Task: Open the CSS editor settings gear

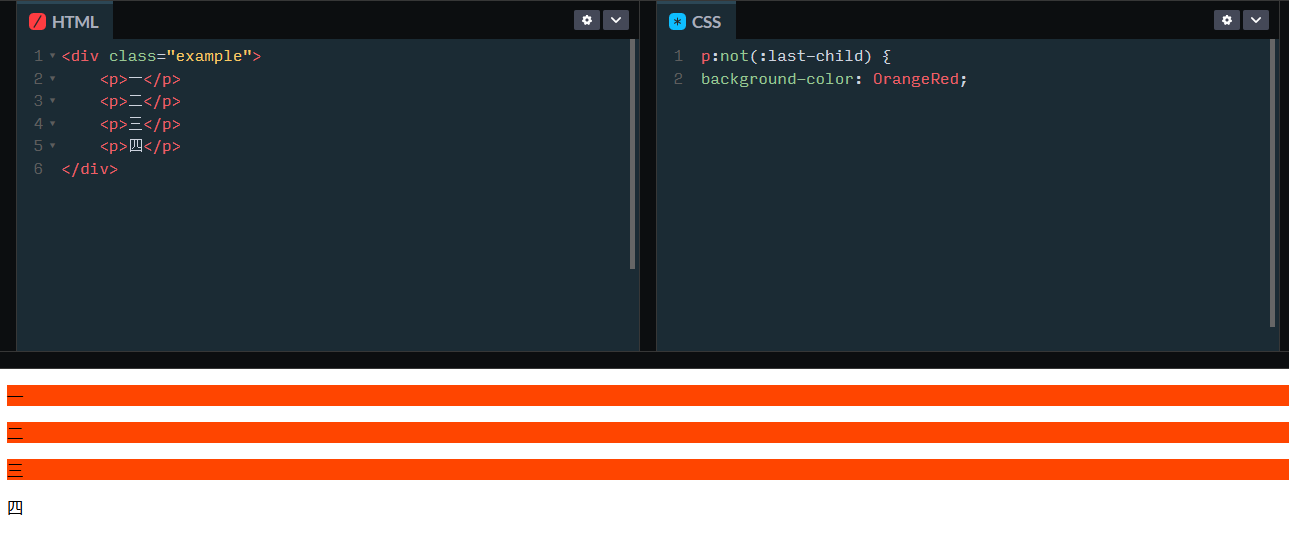Action: [1227, 20]
